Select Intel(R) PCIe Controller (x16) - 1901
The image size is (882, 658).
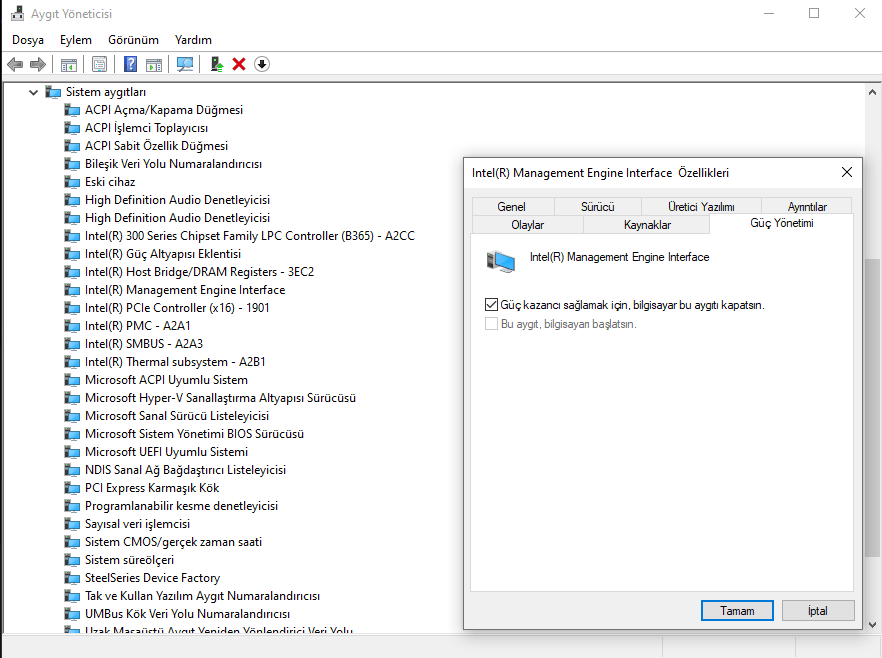coord(177,308)
